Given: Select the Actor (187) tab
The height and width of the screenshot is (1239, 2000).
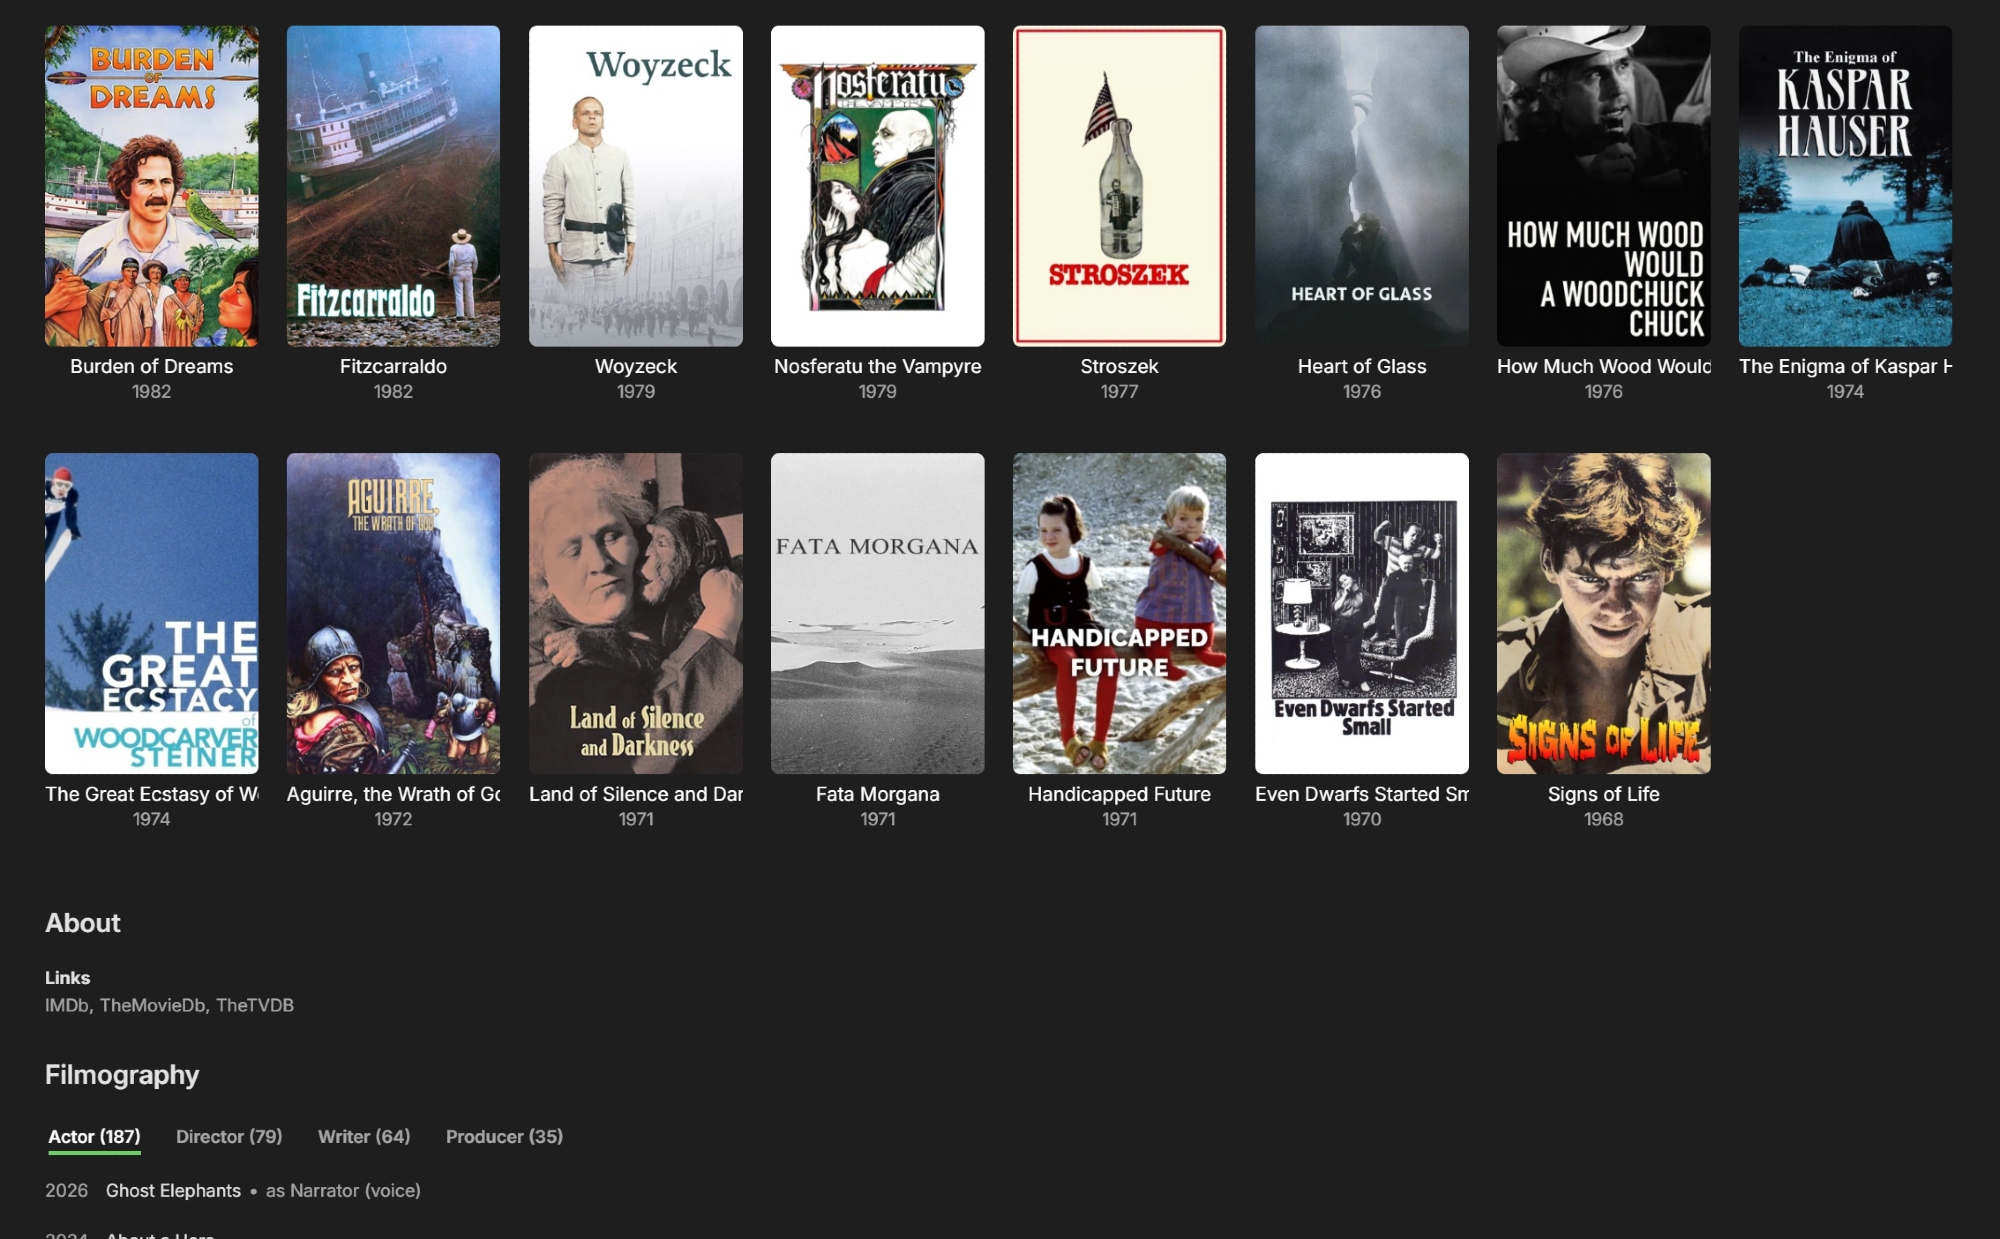Looking at the screenshot, I should (x=94, y=1136).
